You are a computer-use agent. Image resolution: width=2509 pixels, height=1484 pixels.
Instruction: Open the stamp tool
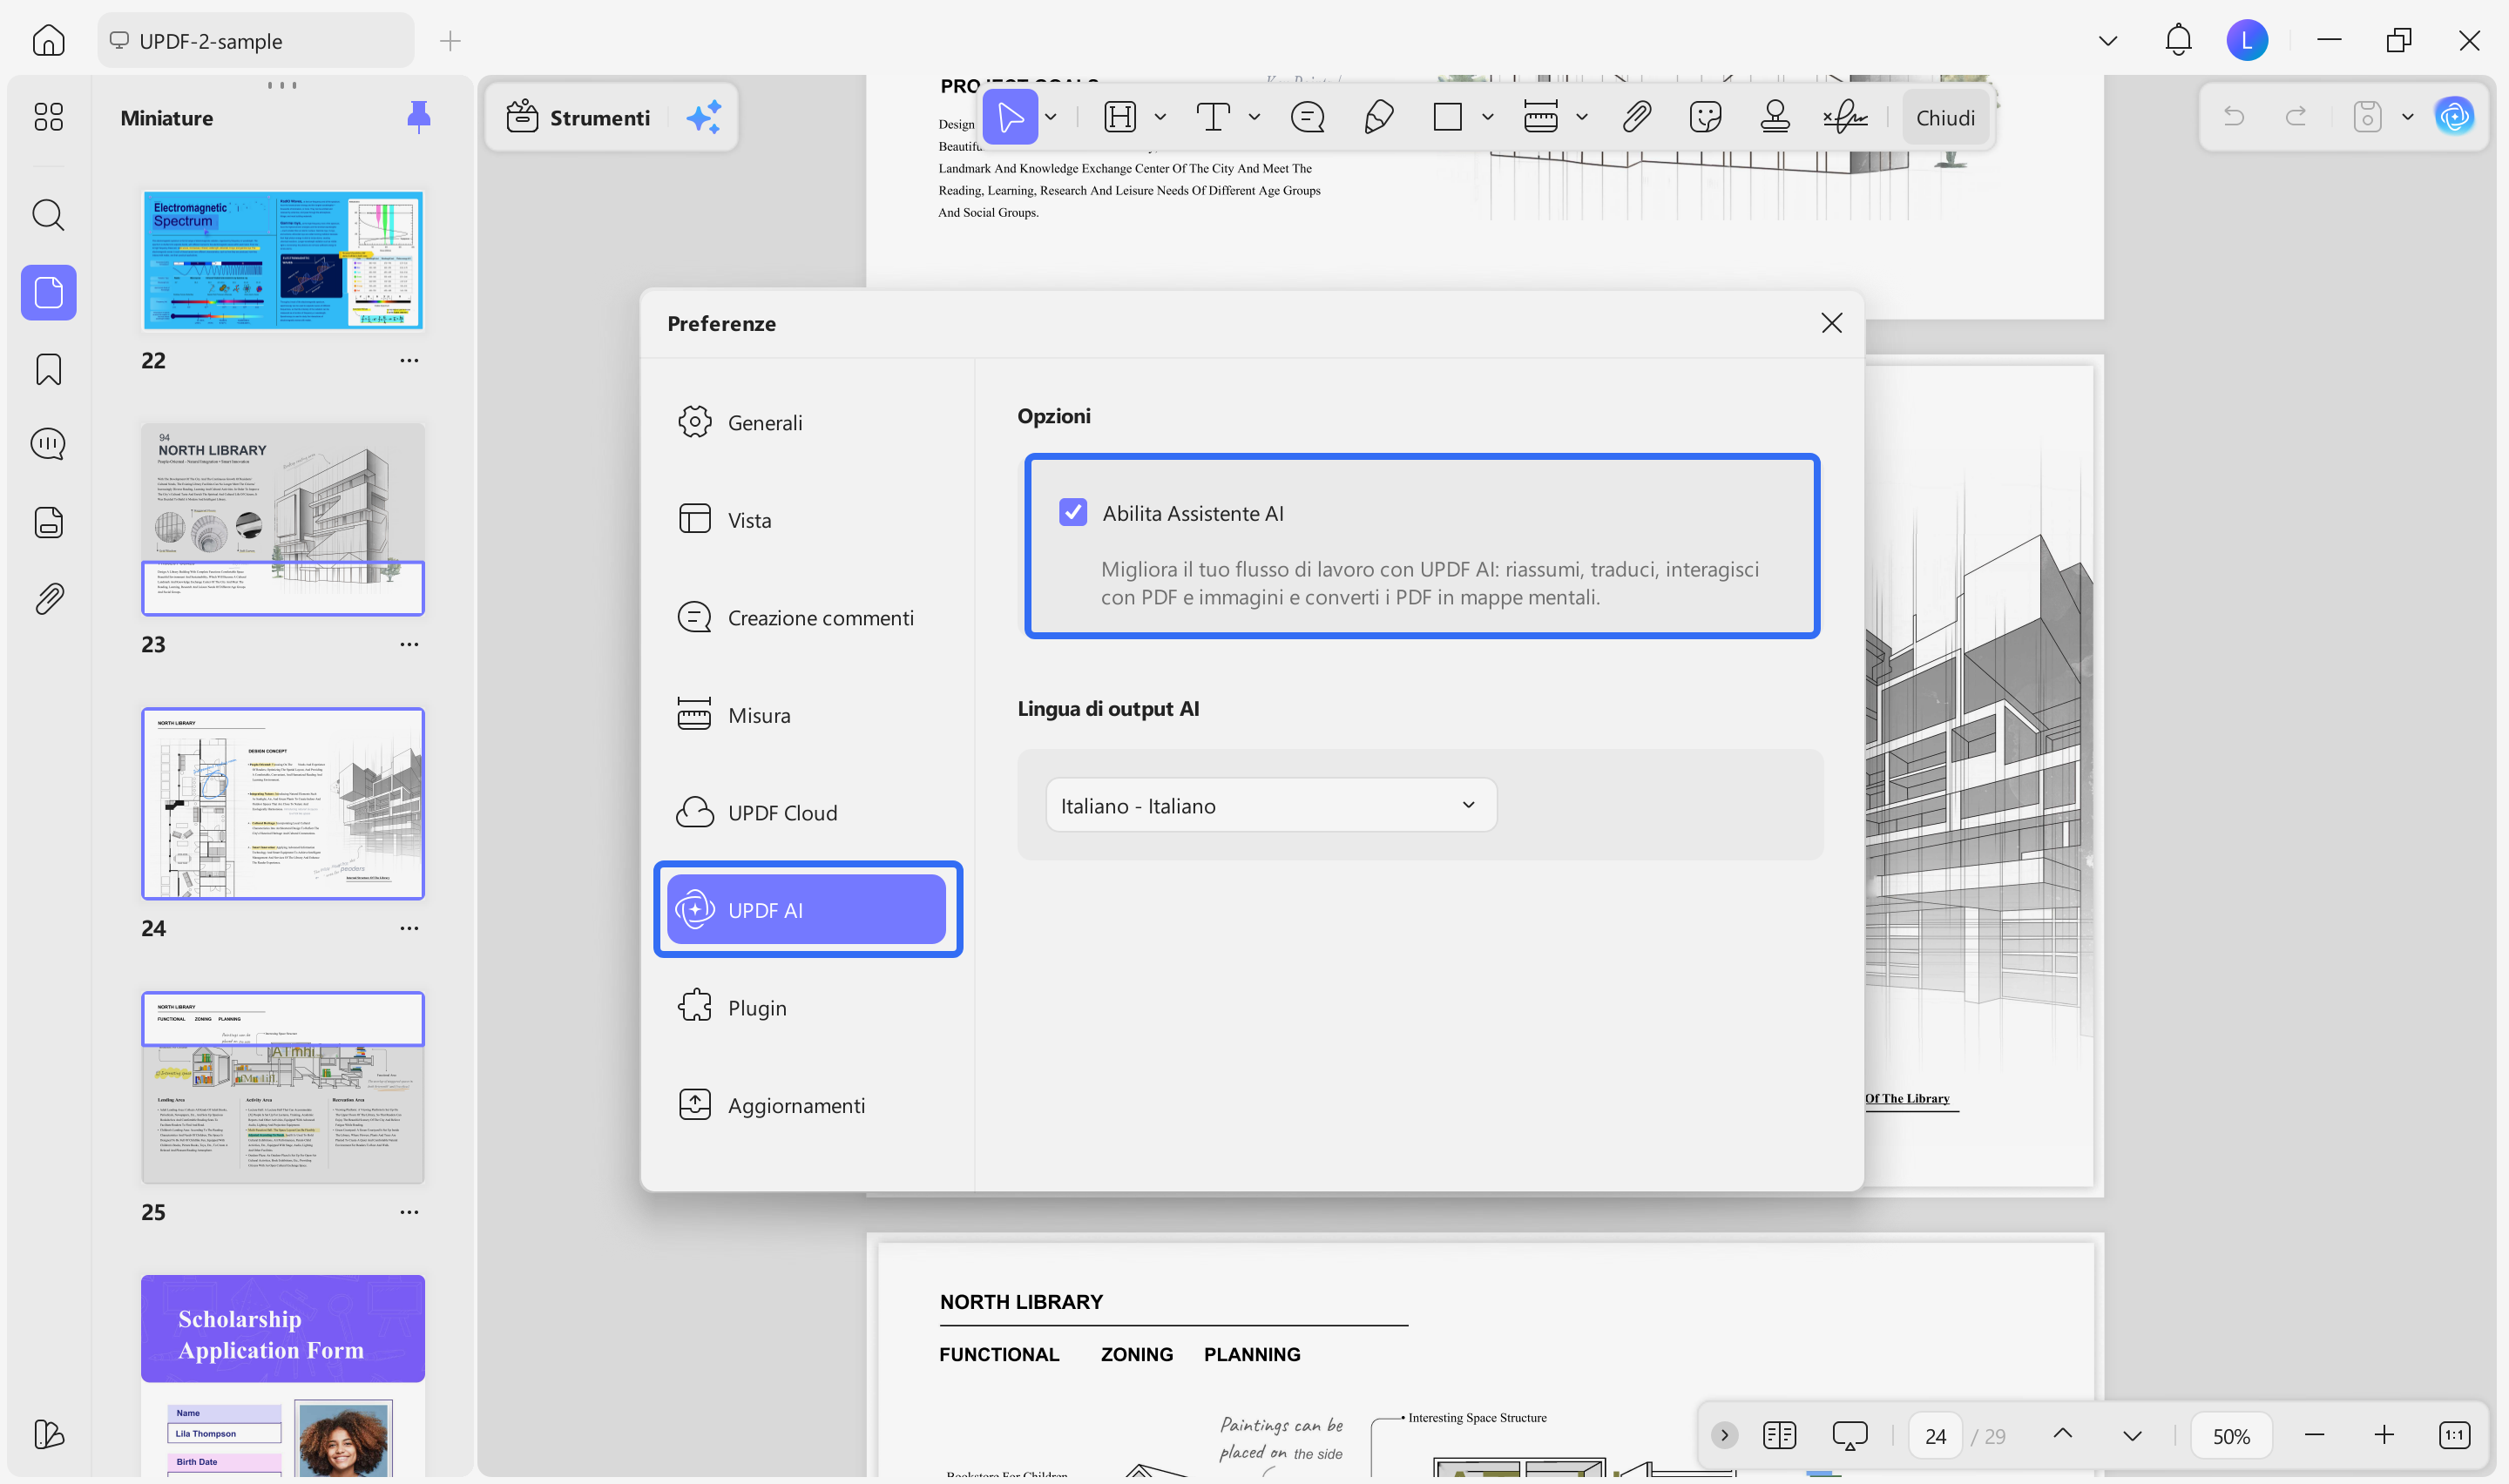click(1775, 117)
